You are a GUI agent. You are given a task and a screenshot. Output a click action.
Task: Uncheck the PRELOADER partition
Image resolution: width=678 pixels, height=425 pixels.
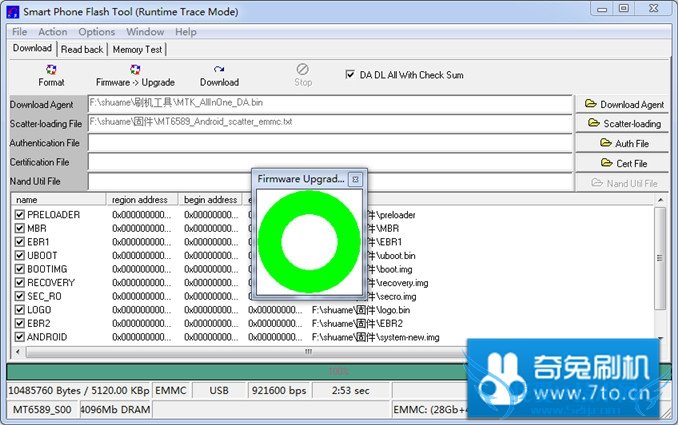coord(20,215)
